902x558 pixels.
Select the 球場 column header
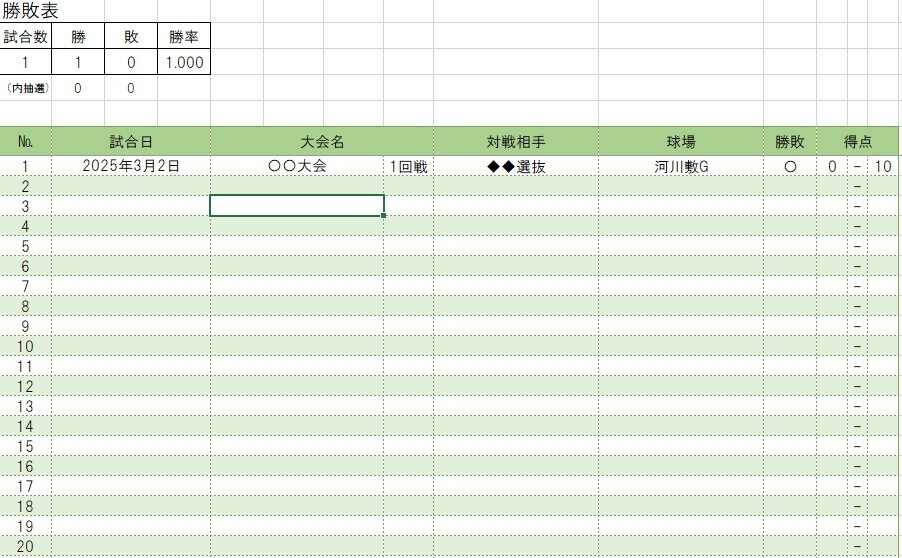[x=681, y=142]
